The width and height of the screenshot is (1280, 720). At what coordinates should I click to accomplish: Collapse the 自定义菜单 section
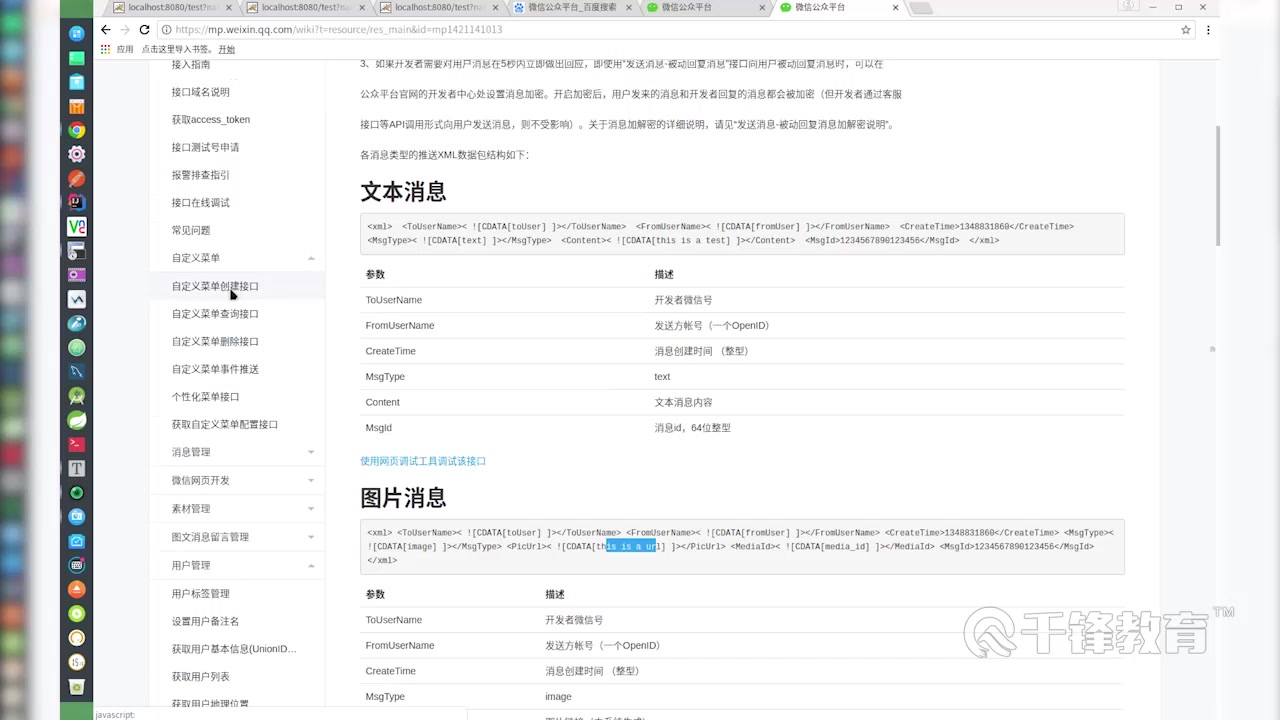[x=311, y=258]
